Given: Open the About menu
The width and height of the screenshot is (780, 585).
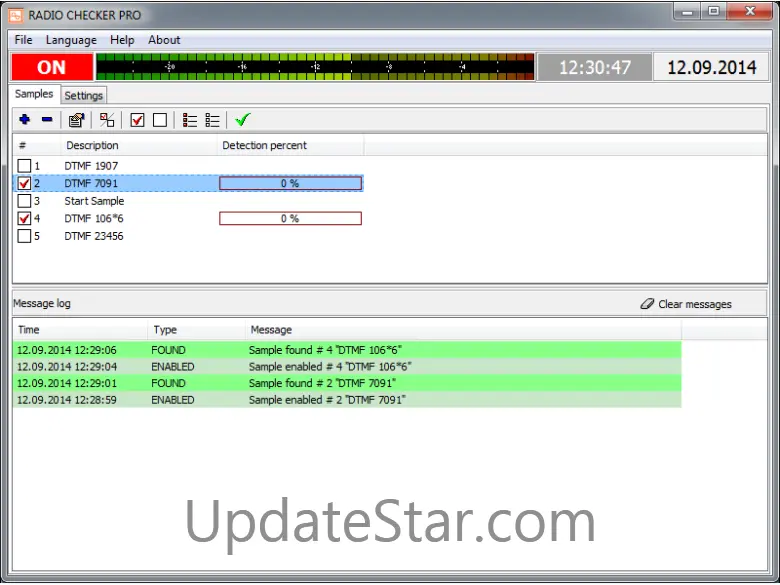Looking at the screenshot, I should tap(164, 40).
